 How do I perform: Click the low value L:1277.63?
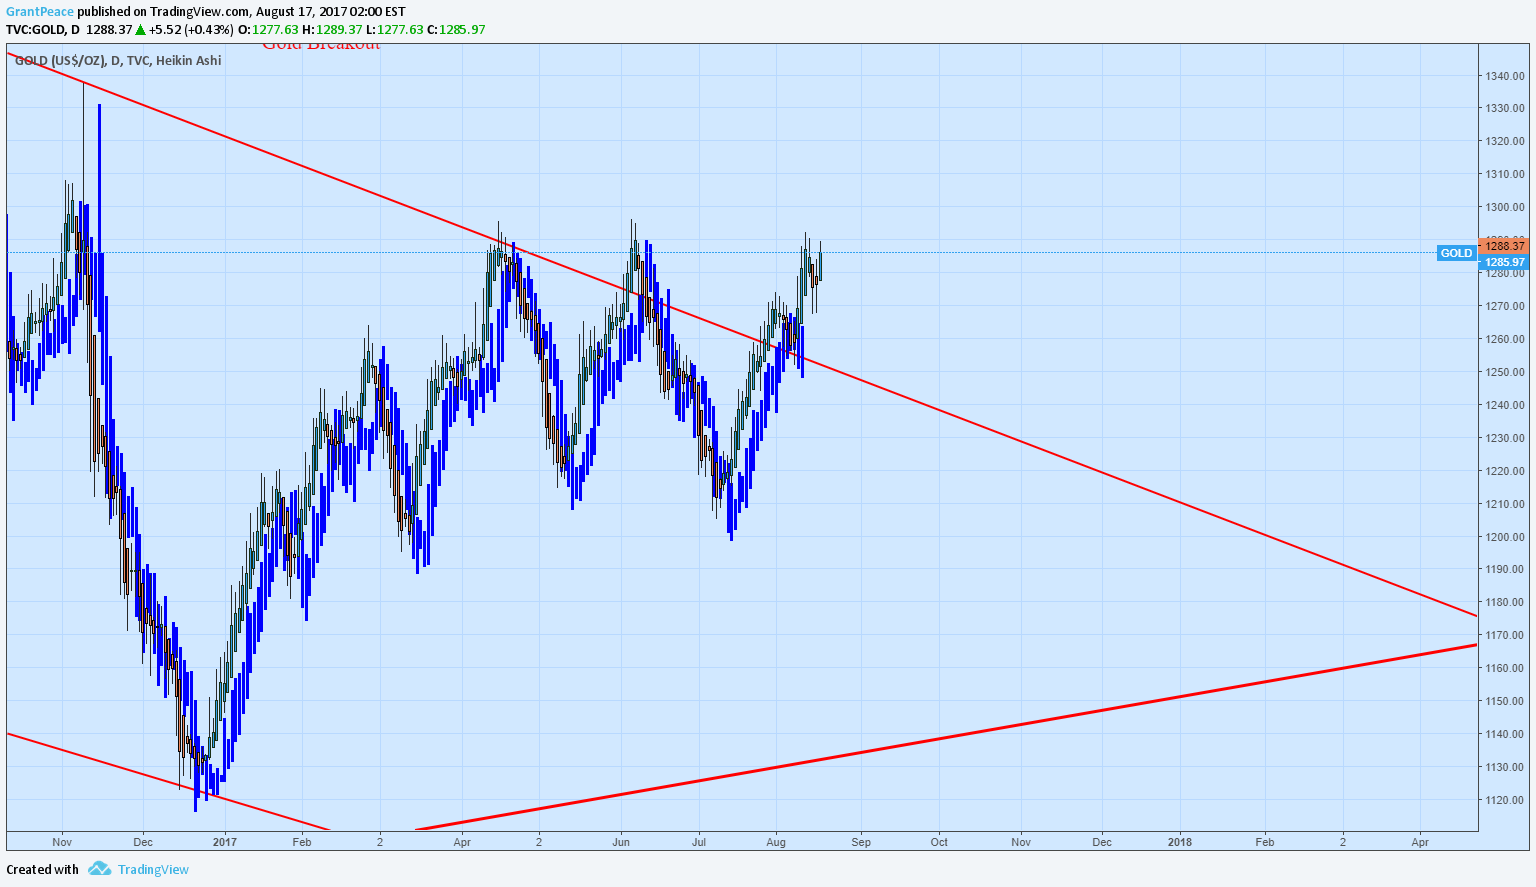(x=395, y=30)
